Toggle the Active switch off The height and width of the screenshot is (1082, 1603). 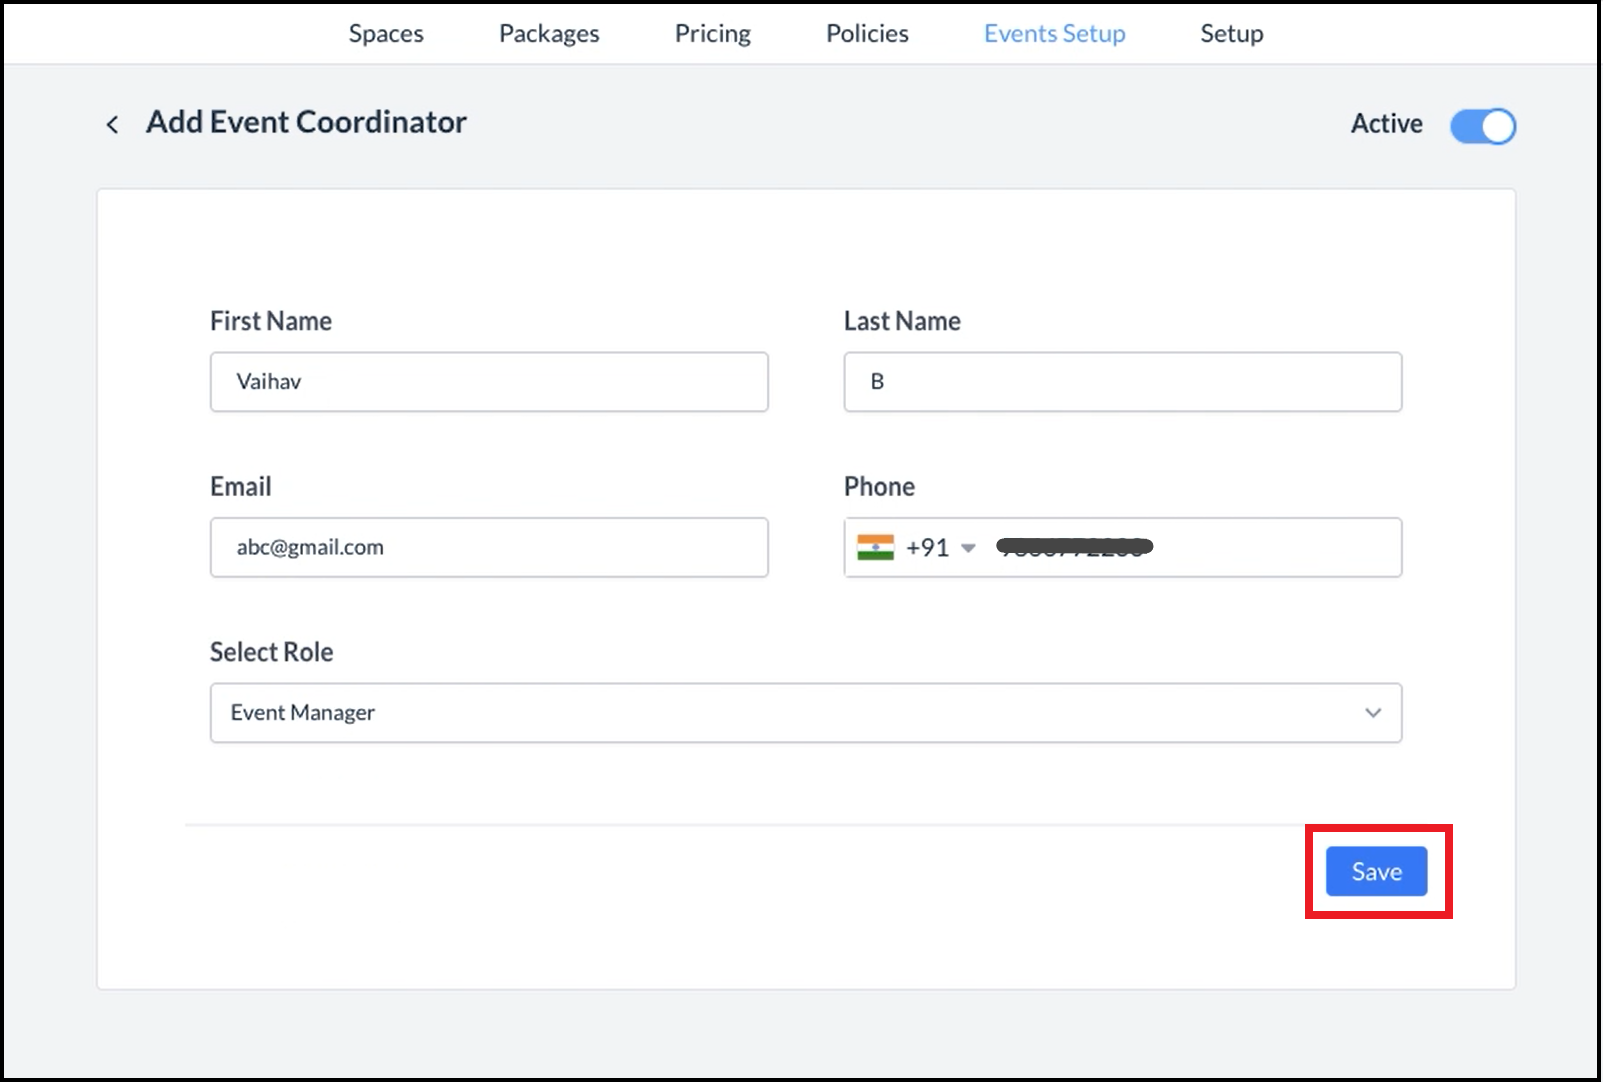coord(1482,126)
